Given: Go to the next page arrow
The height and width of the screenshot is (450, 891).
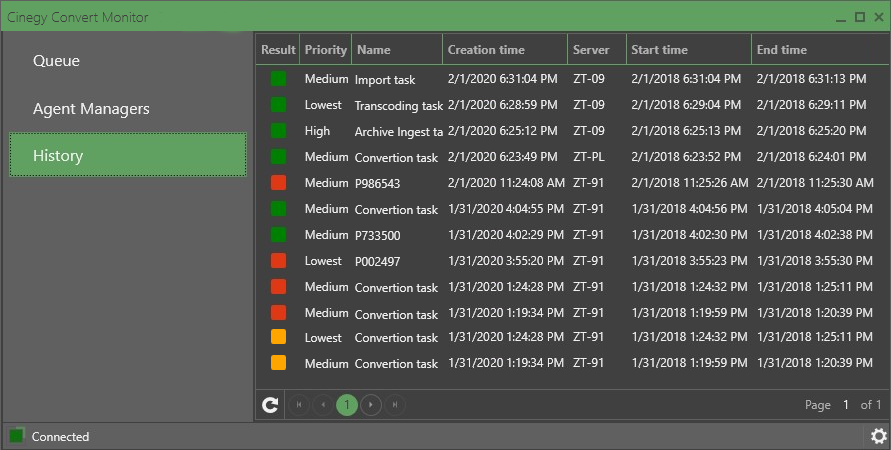Looking at the screenshot, I should pyautogui.click(x=371, y=405).
